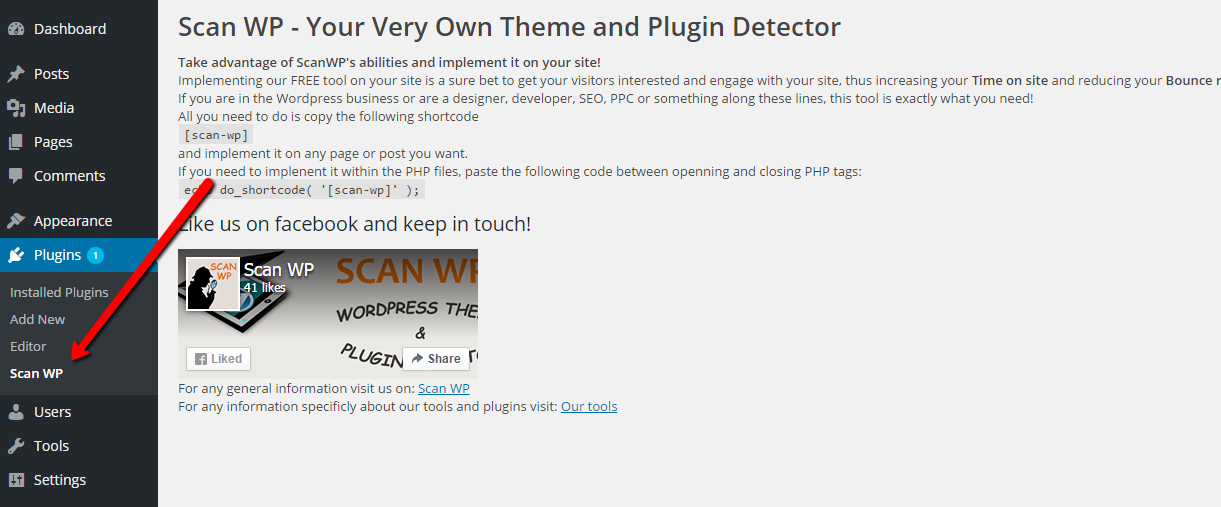Click the facebook keep in touch heading

(x=354, y=224)
